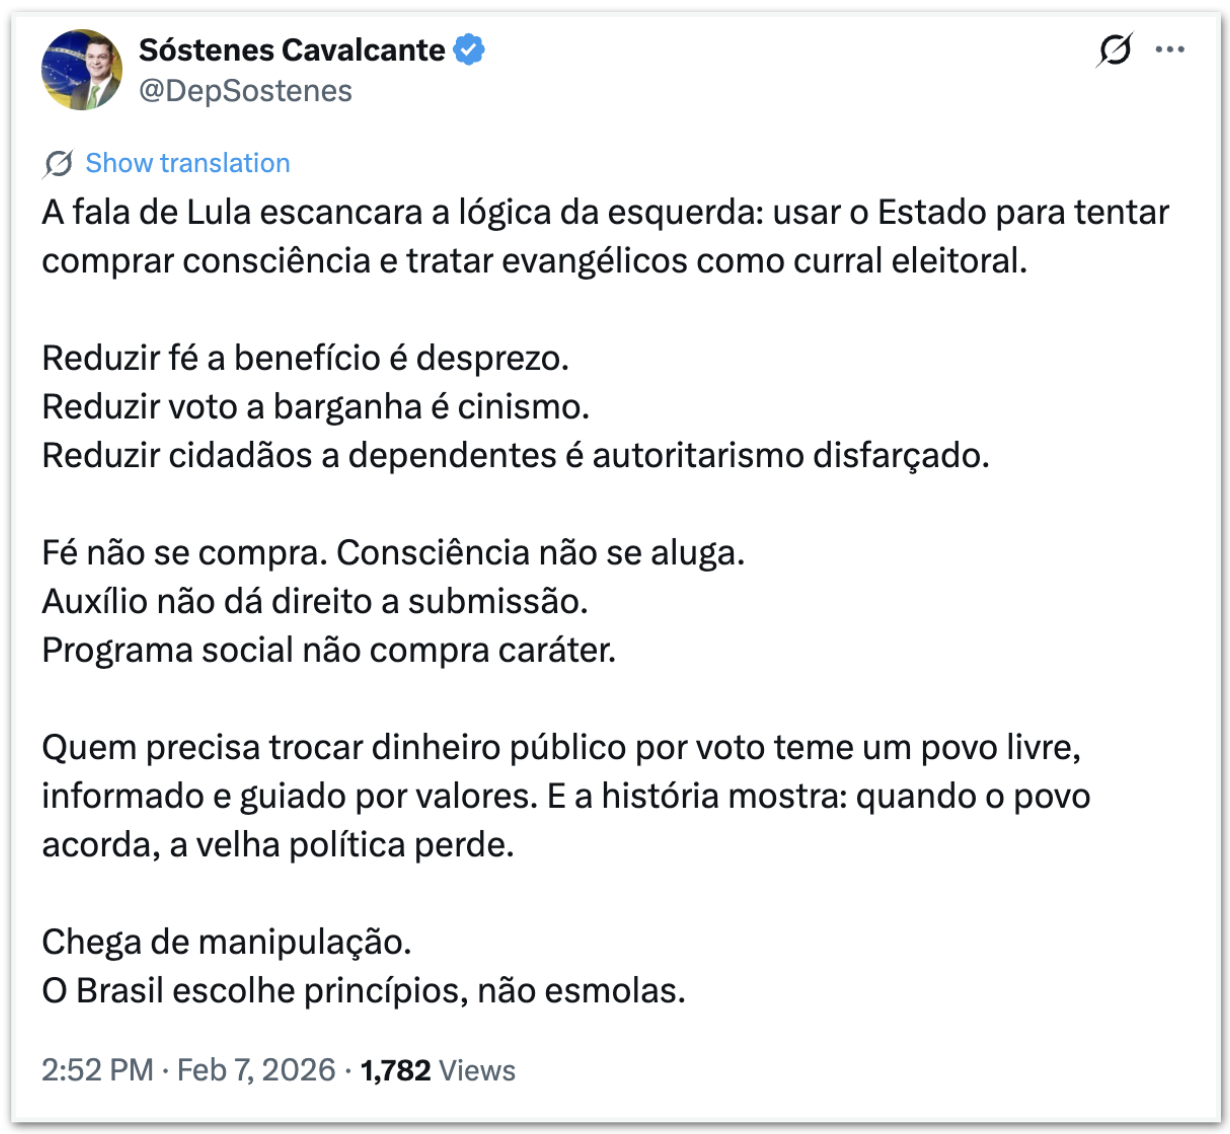Screen dimensions: 1230x1134
Task: Click the blue verified badge
Action: (x=469, y=49)
